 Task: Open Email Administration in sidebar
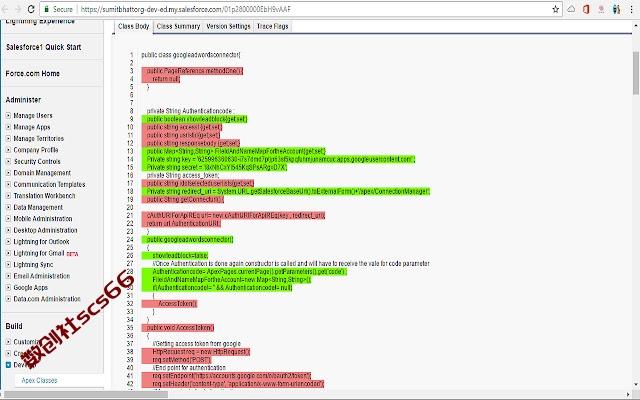click(x=42, y=276)
